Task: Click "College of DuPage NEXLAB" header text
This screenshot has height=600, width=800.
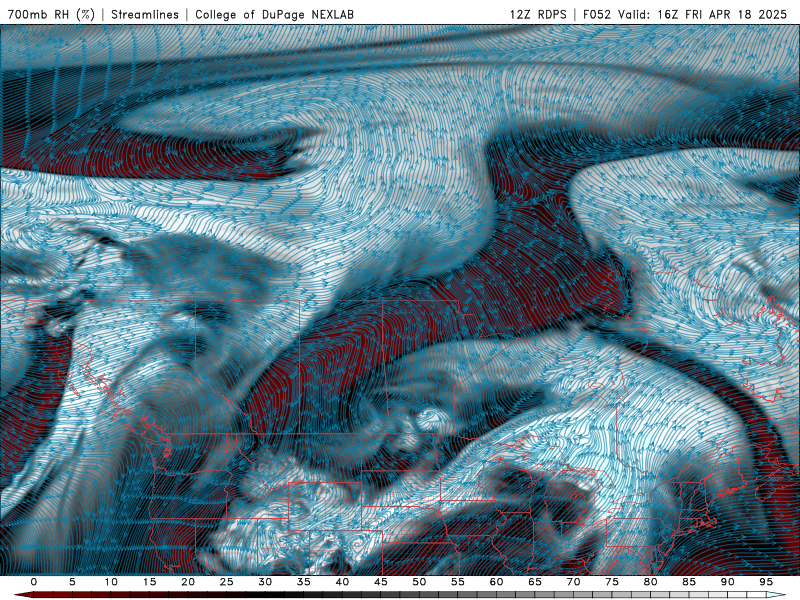Action: point(274,14)
